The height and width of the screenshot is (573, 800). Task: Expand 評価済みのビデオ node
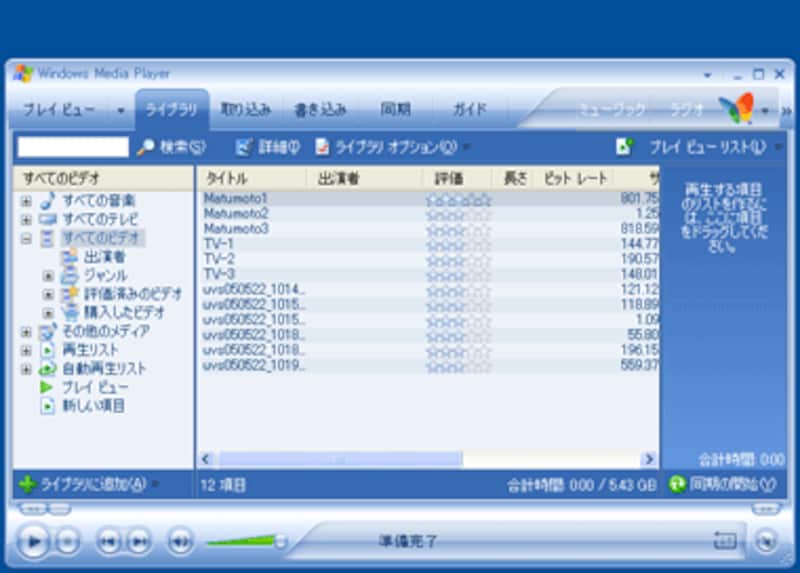(48, 294)
